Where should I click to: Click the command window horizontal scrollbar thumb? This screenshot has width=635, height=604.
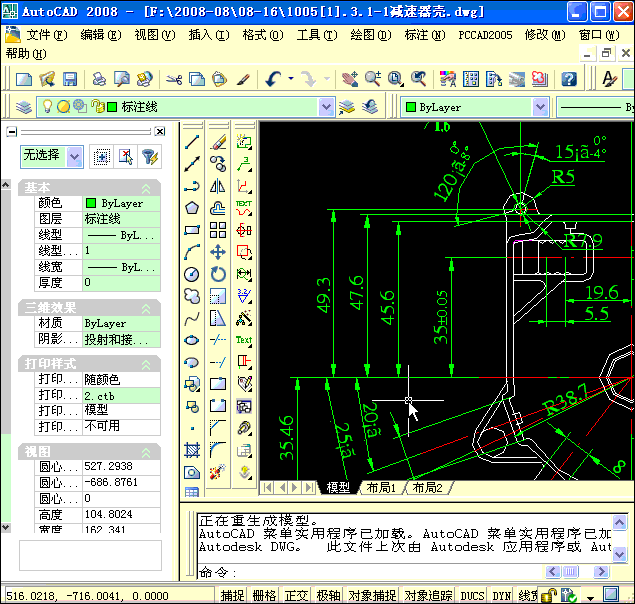570,572
